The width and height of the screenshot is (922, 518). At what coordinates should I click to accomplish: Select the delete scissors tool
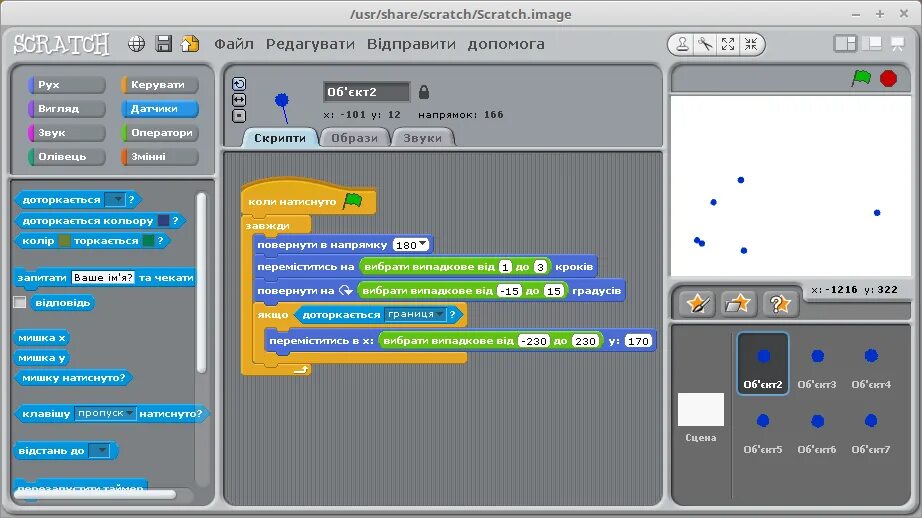tap(705, 44)
